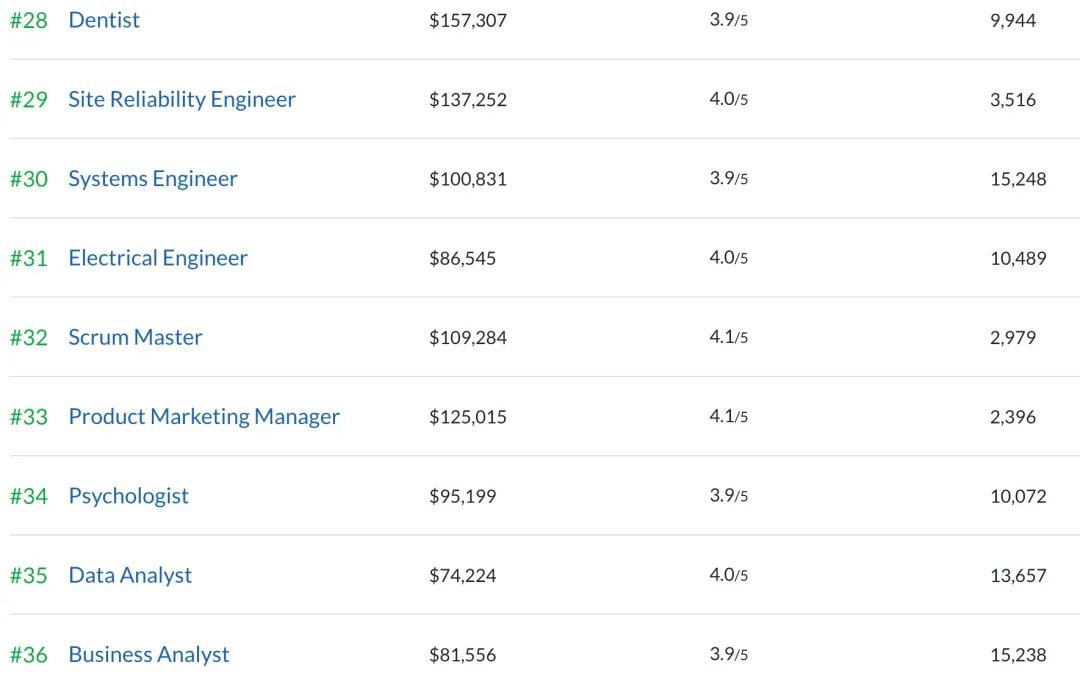The height and width of the screenshot is (676, 1080).
Task: Click the #33 rank number
Action: 29,416
